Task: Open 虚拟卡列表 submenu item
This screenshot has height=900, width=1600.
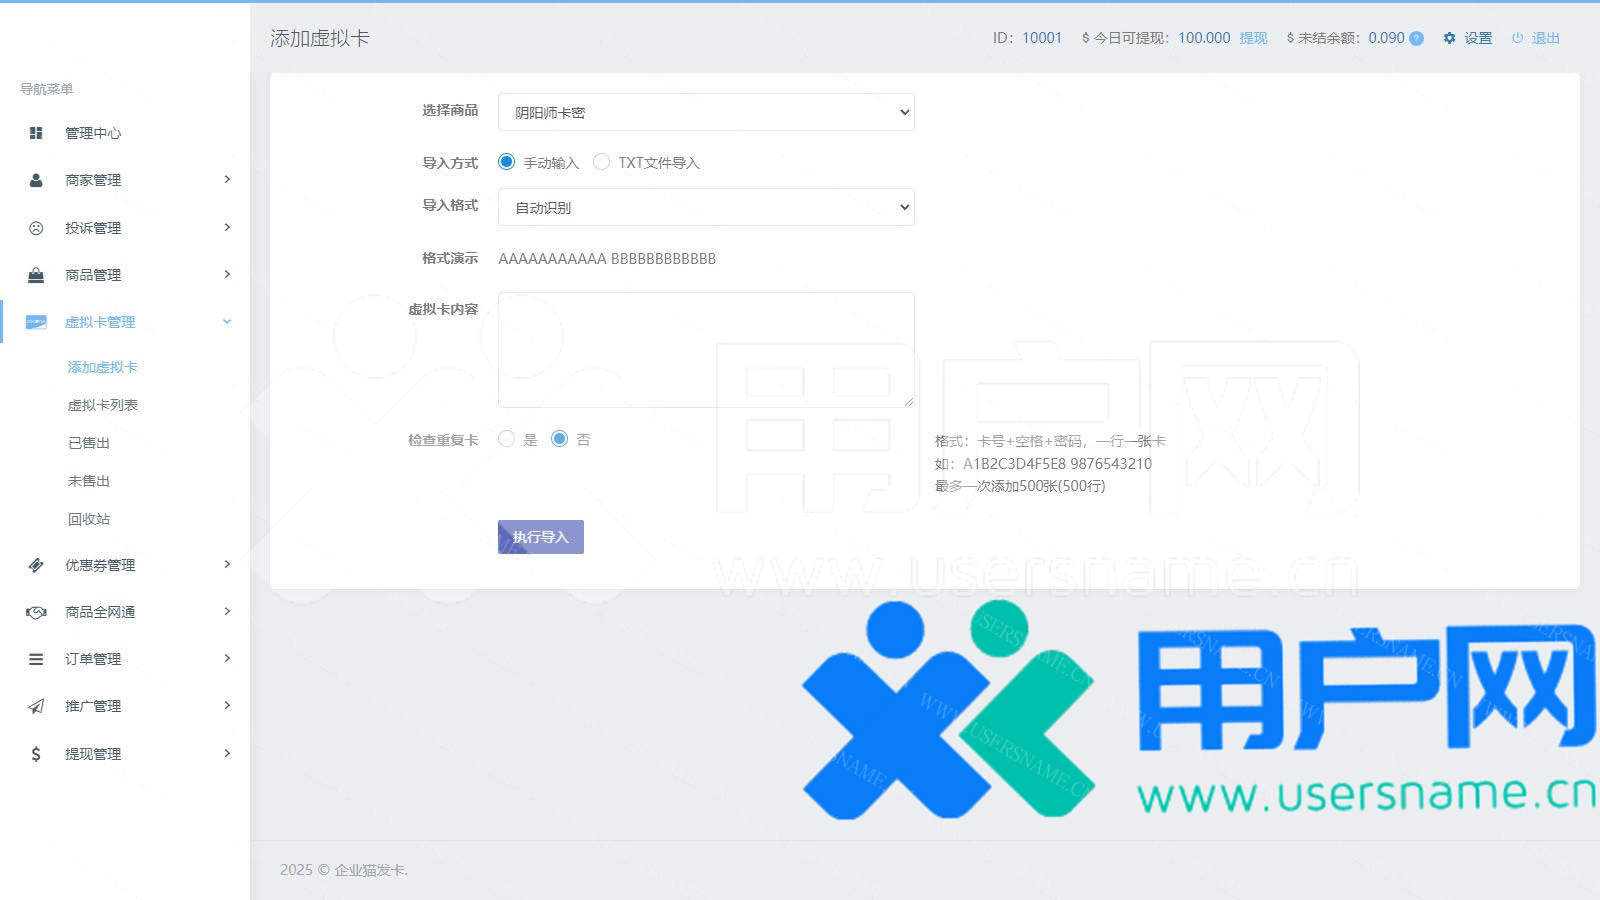Action: pos(102,405)
